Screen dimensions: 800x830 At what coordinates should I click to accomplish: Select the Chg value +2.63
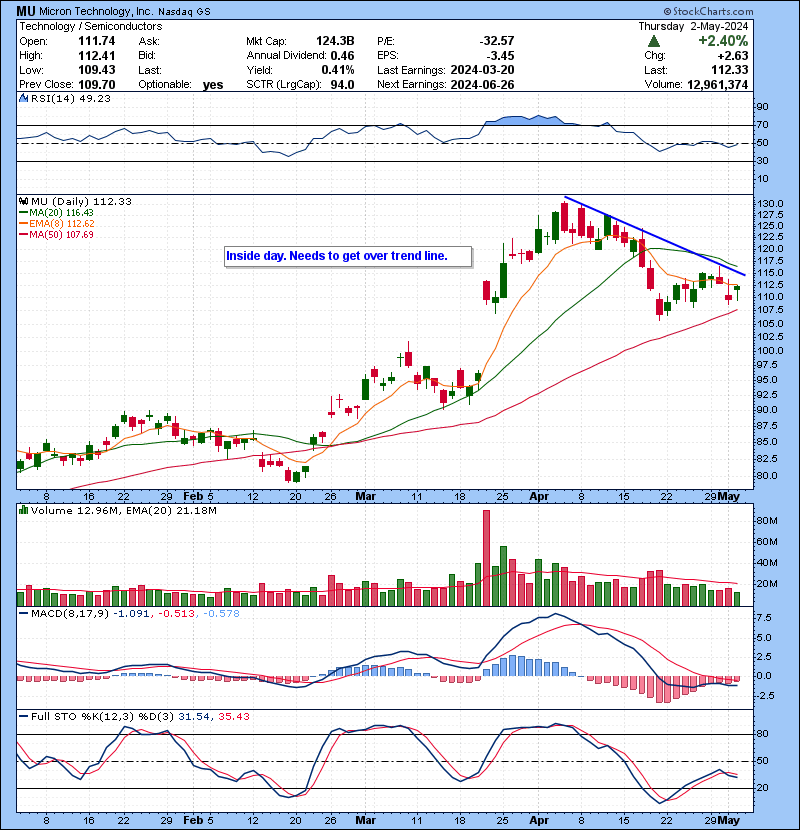point(733,56)
